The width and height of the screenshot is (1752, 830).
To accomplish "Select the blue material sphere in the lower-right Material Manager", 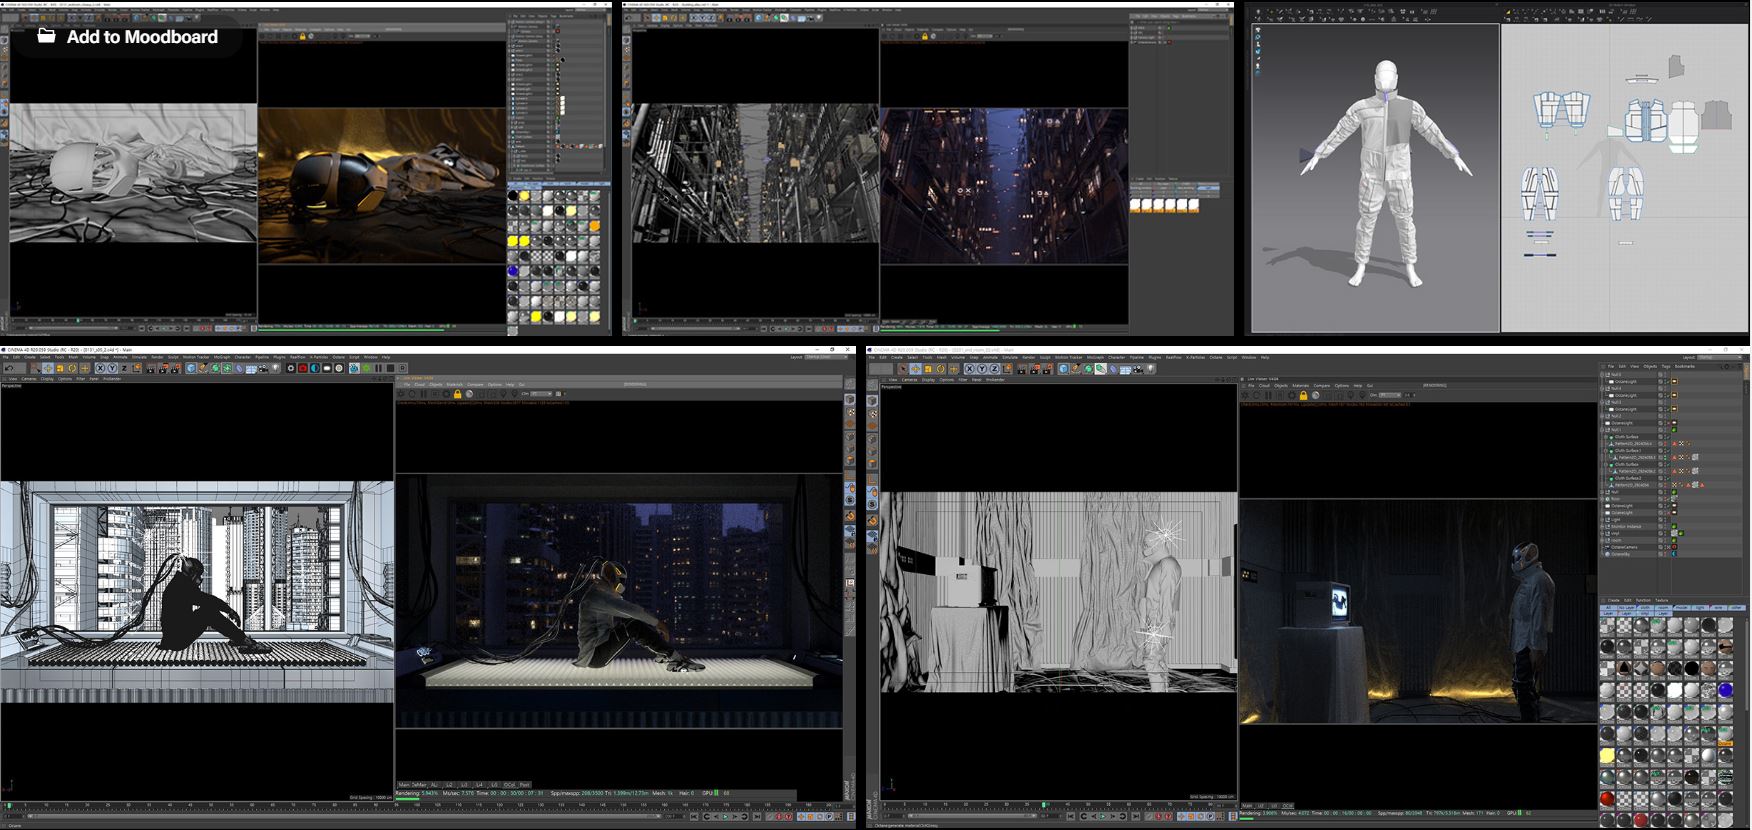I will click(1725, 690).
